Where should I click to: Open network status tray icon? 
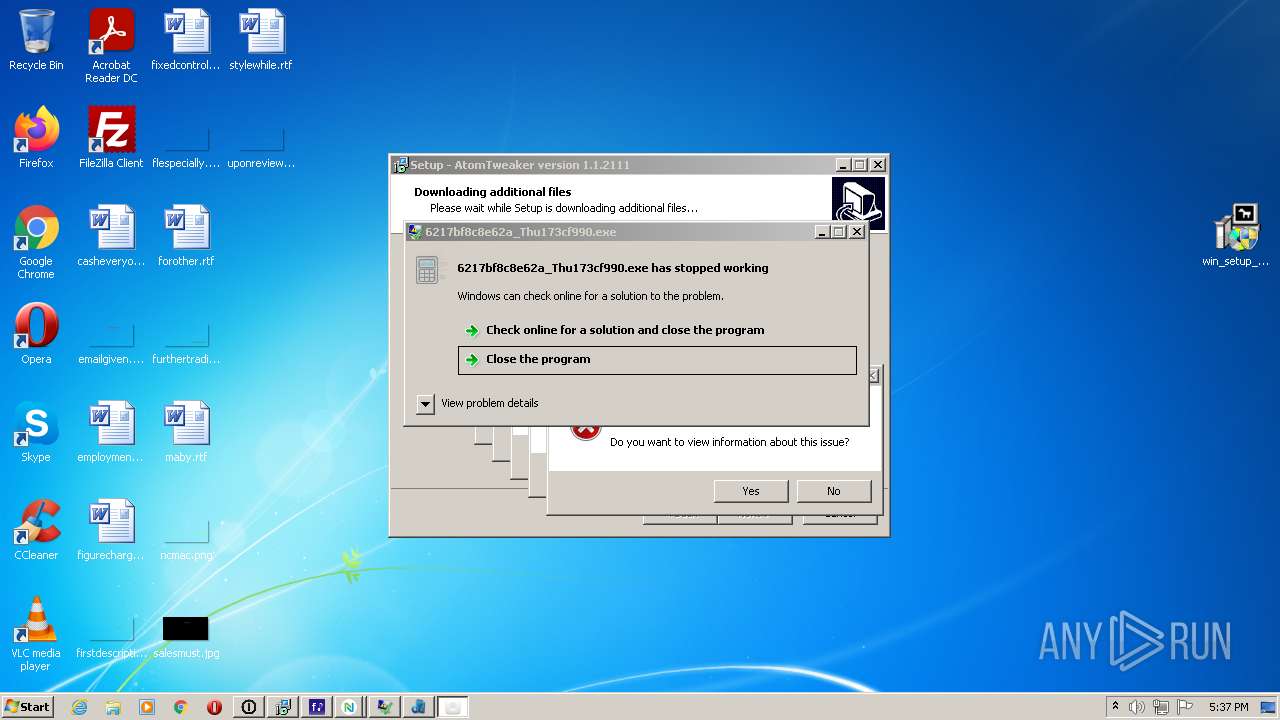pos(1161,707)
